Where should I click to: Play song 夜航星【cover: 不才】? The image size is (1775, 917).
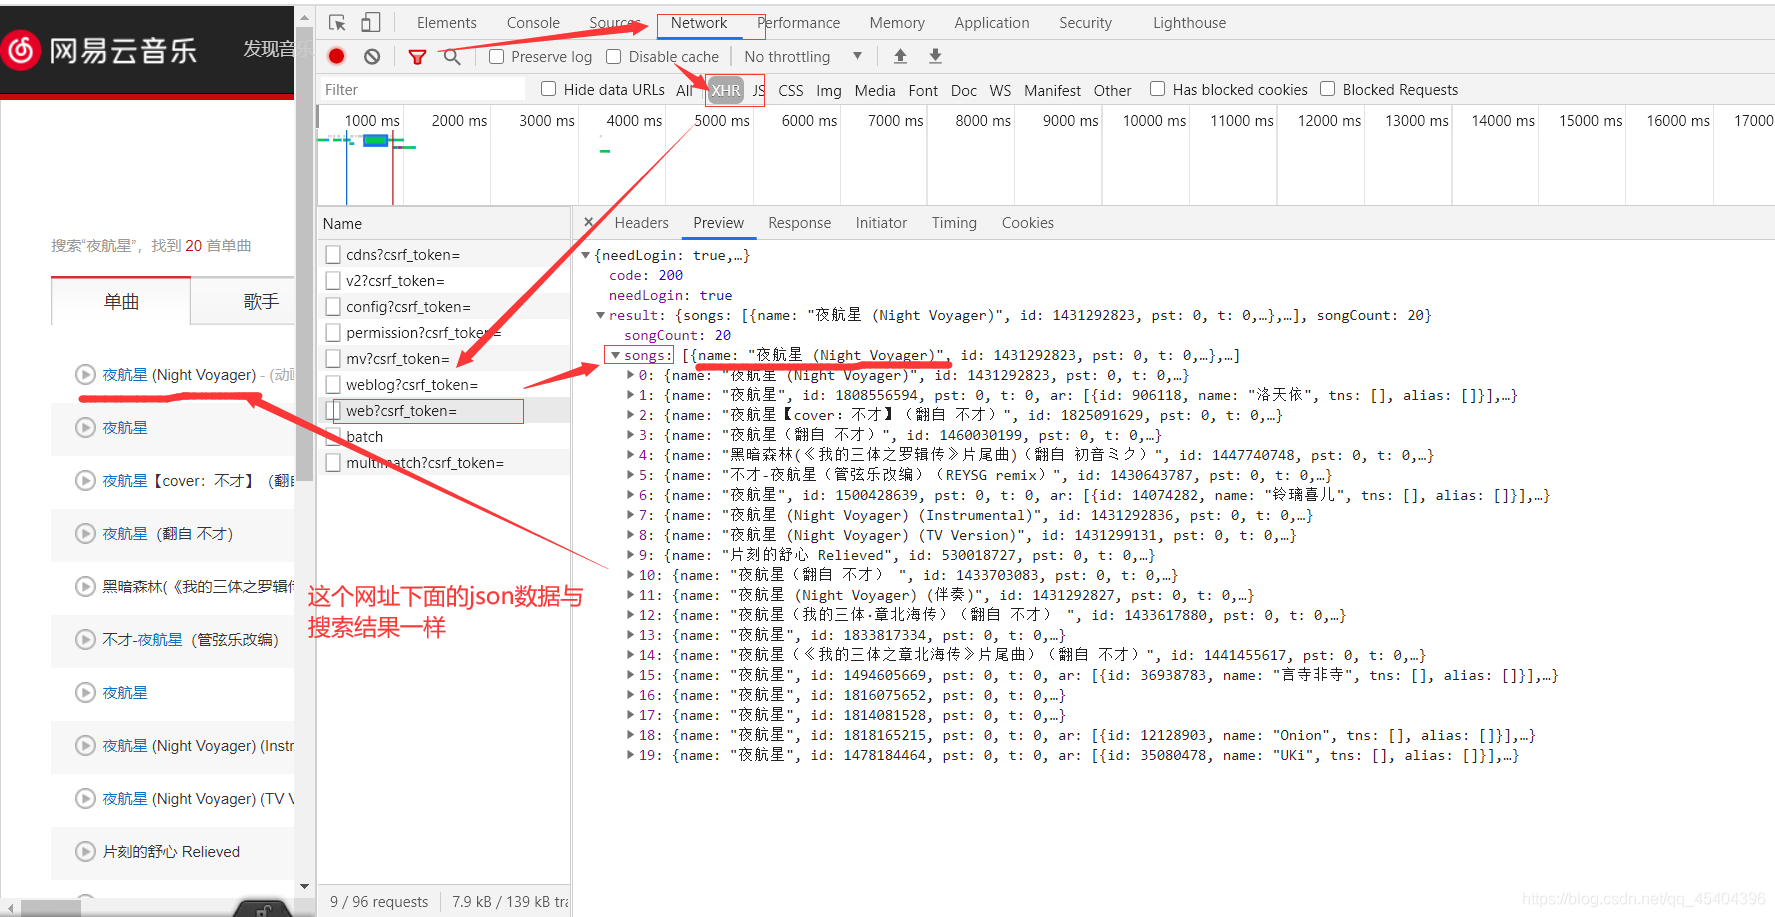coord(86,480)
